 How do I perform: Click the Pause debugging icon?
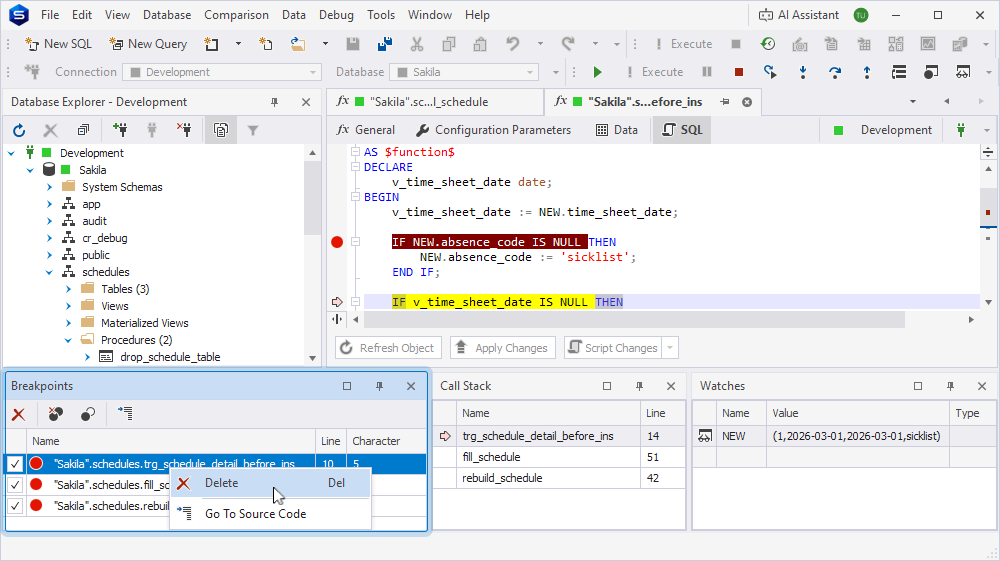707,72
